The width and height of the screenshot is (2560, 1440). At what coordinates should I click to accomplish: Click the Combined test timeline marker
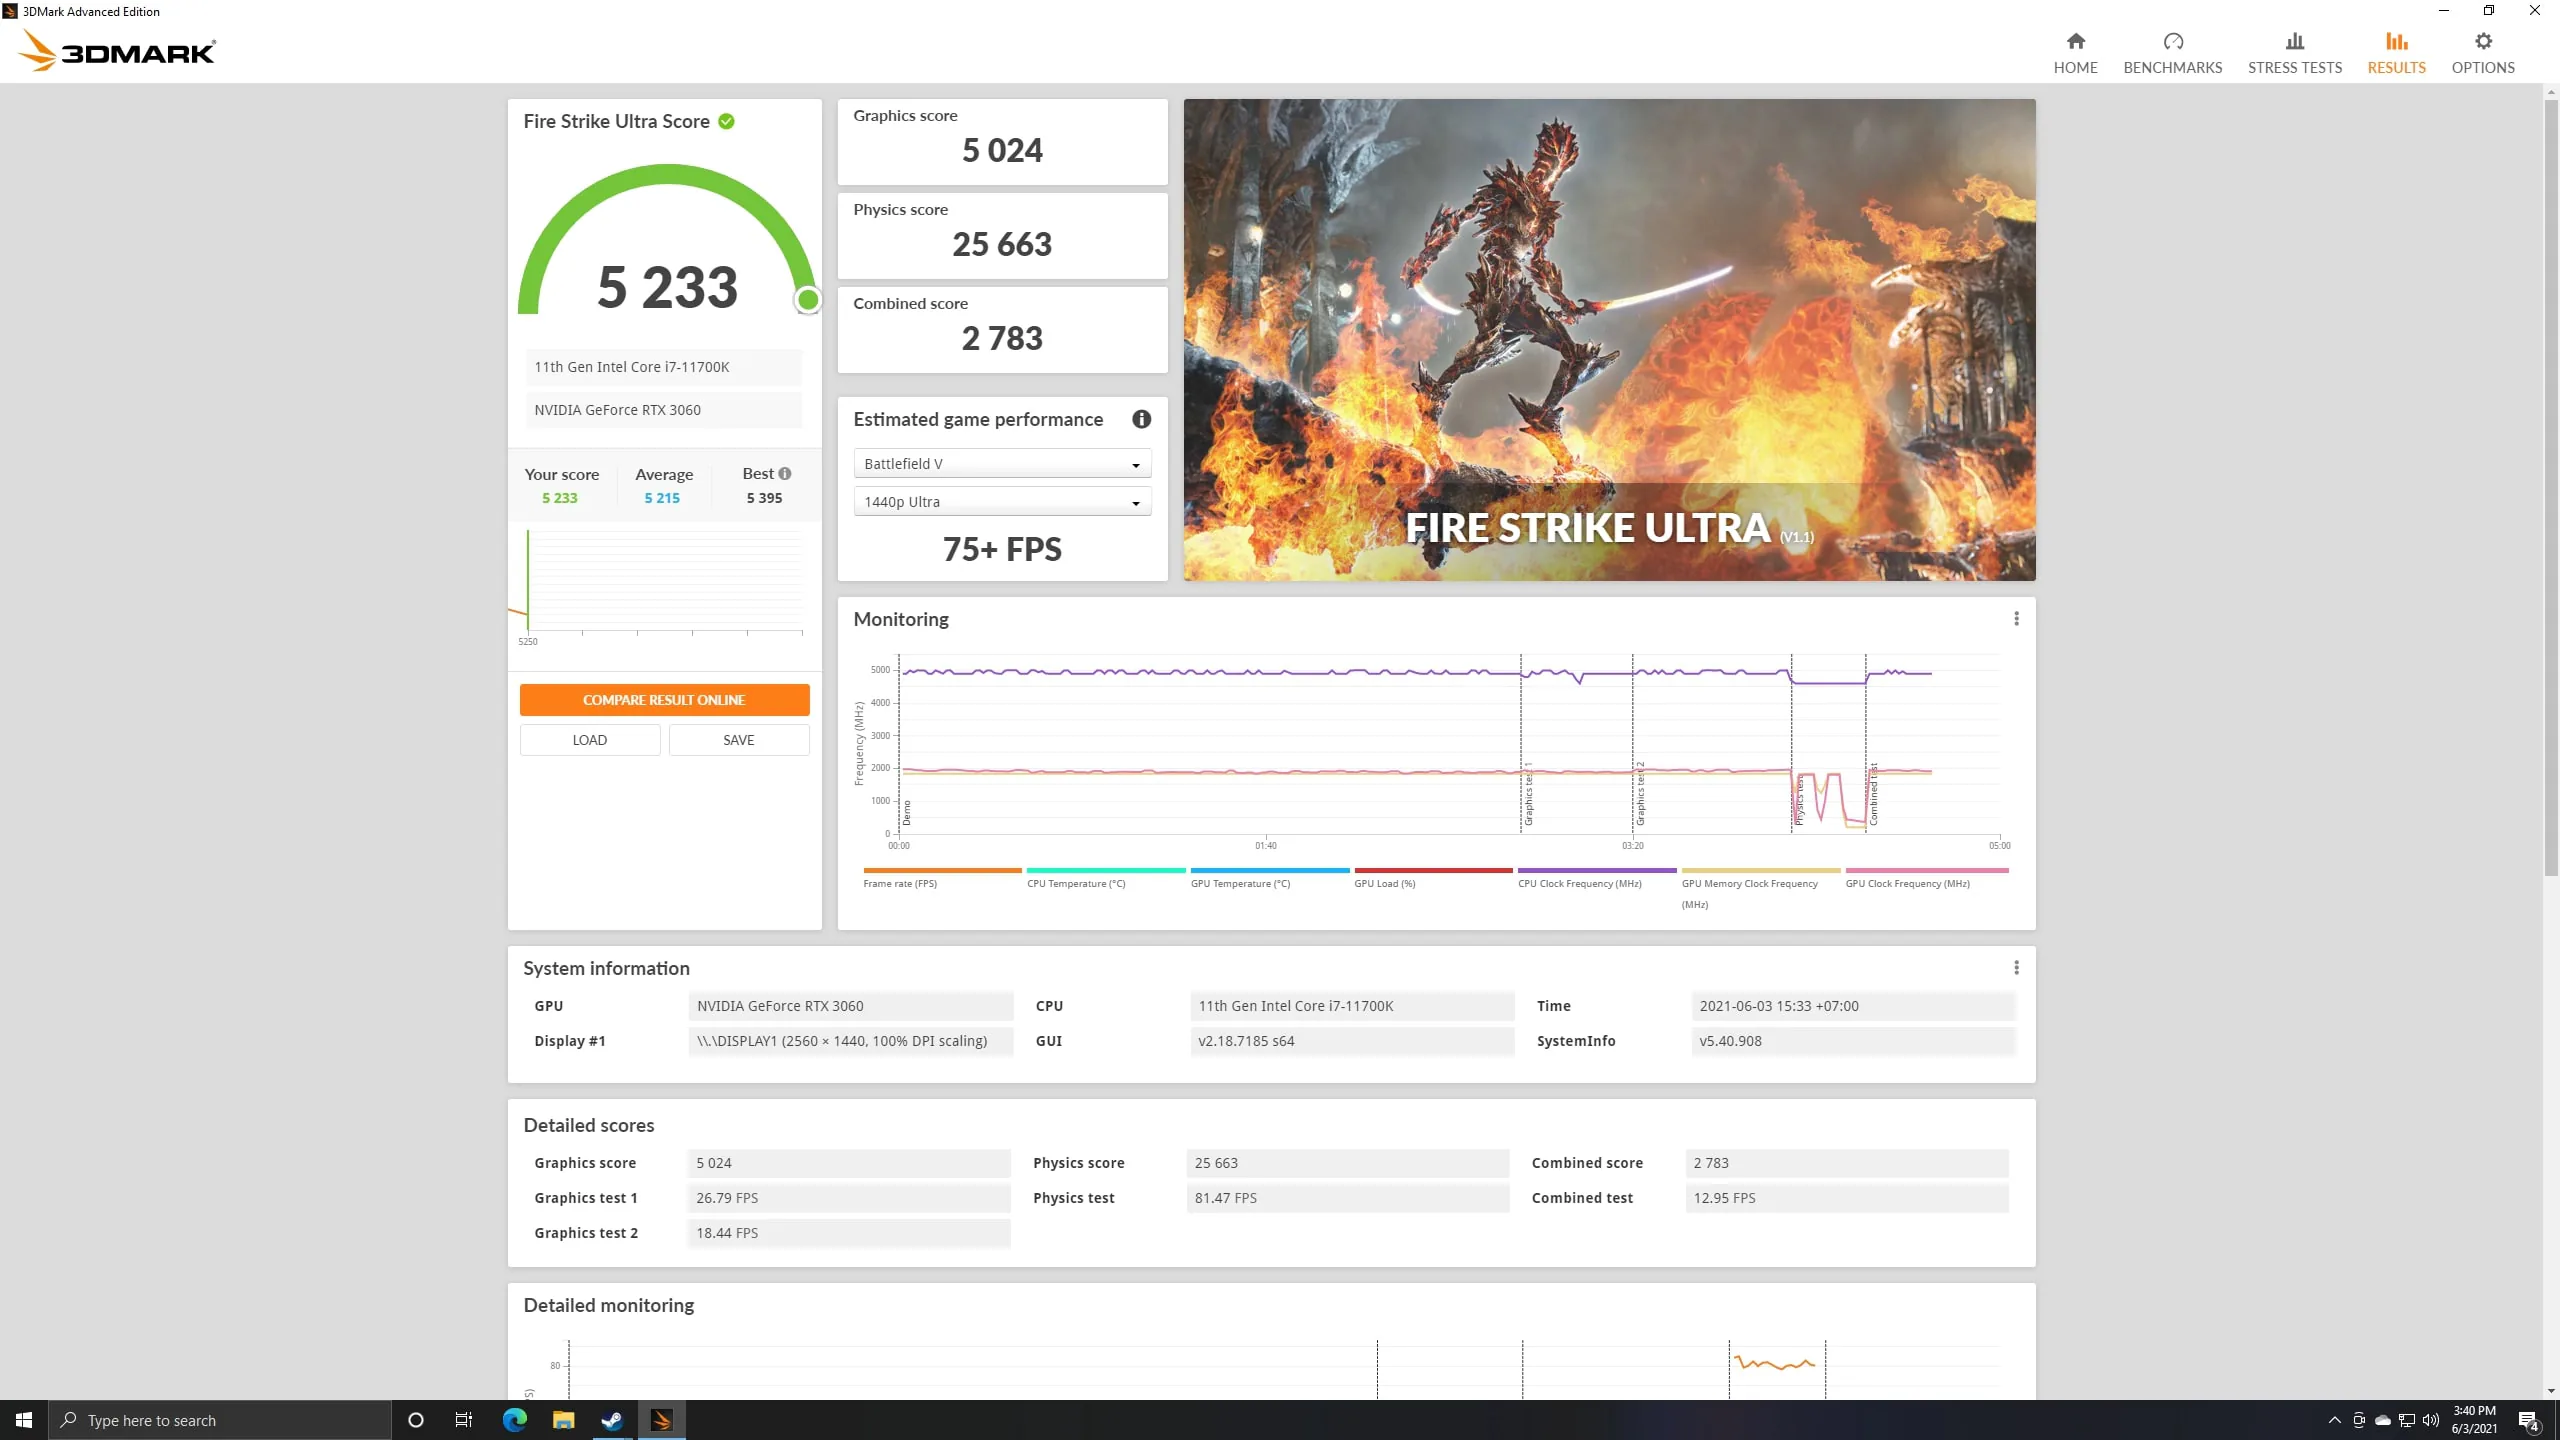tap(1873, 794)
